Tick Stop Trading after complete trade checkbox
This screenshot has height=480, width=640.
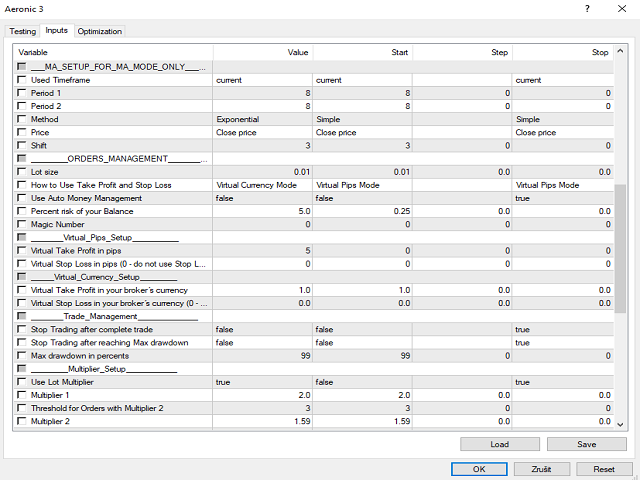[x=22, y=329]
